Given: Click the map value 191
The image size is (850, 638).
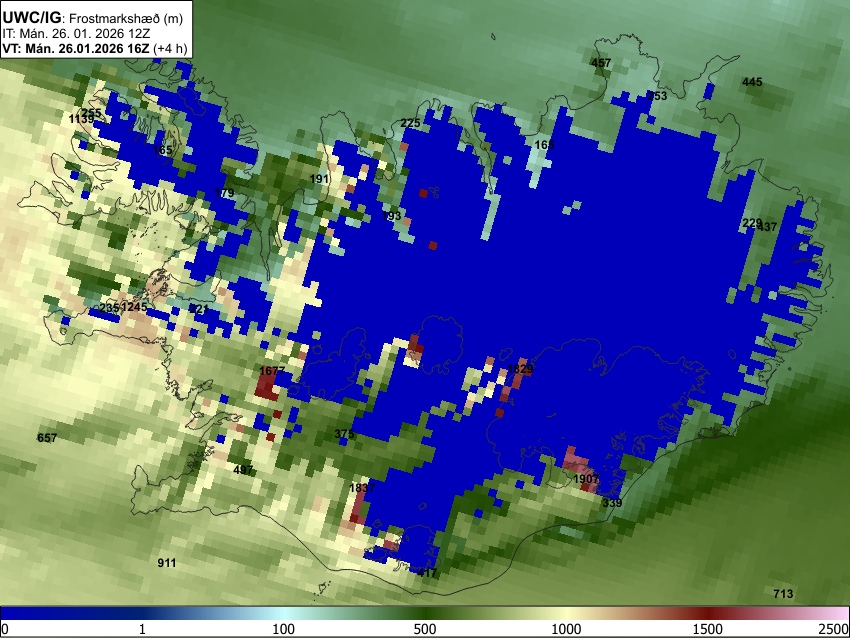Looking at the screenshot, I should (x=319, y=178).
